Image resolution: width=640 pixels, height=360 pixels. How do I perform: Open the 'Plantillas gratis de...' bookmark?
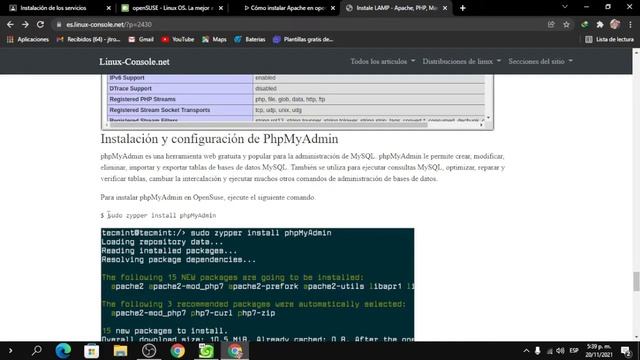(303, 39)
